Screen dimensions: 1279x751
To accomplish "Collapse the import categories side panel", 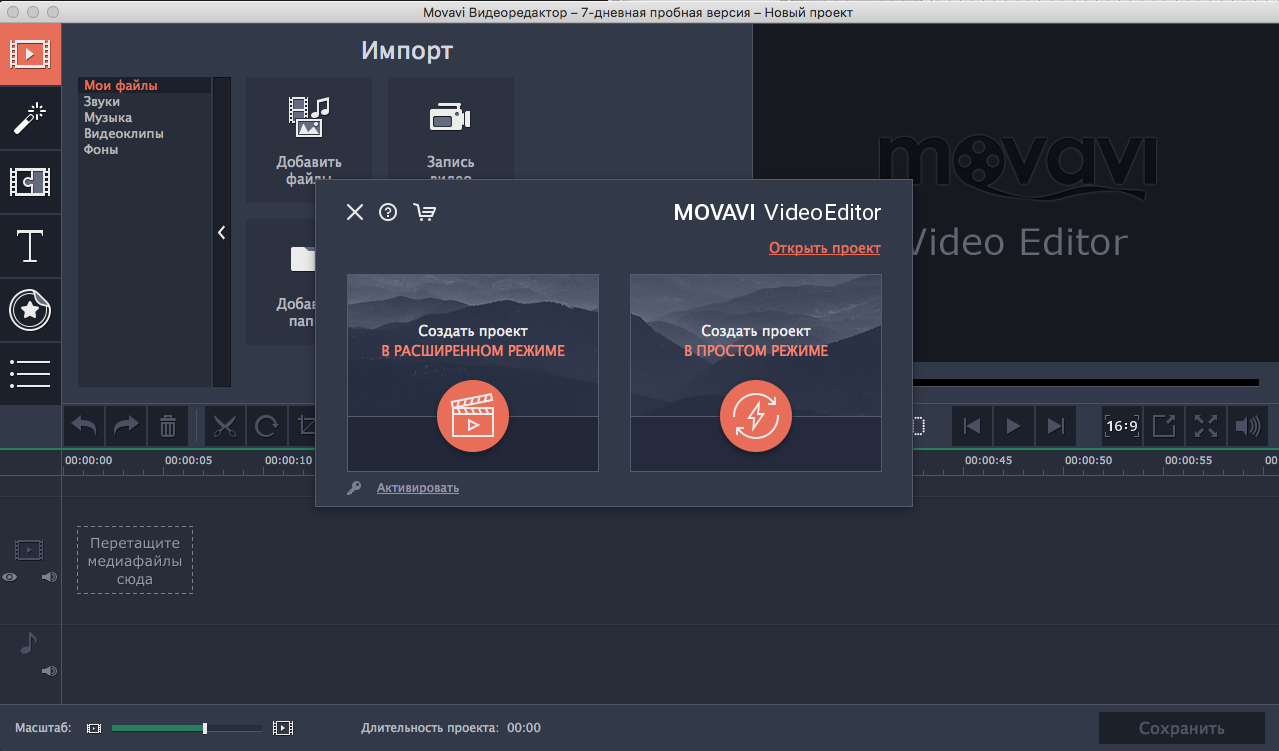I will [x=222, y=232].
